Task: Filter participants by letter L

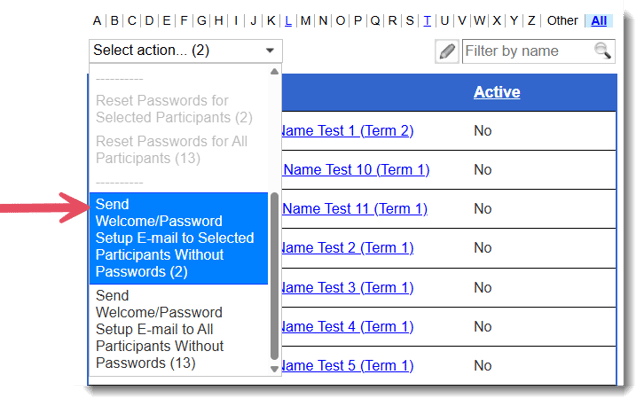Action: 288,20
